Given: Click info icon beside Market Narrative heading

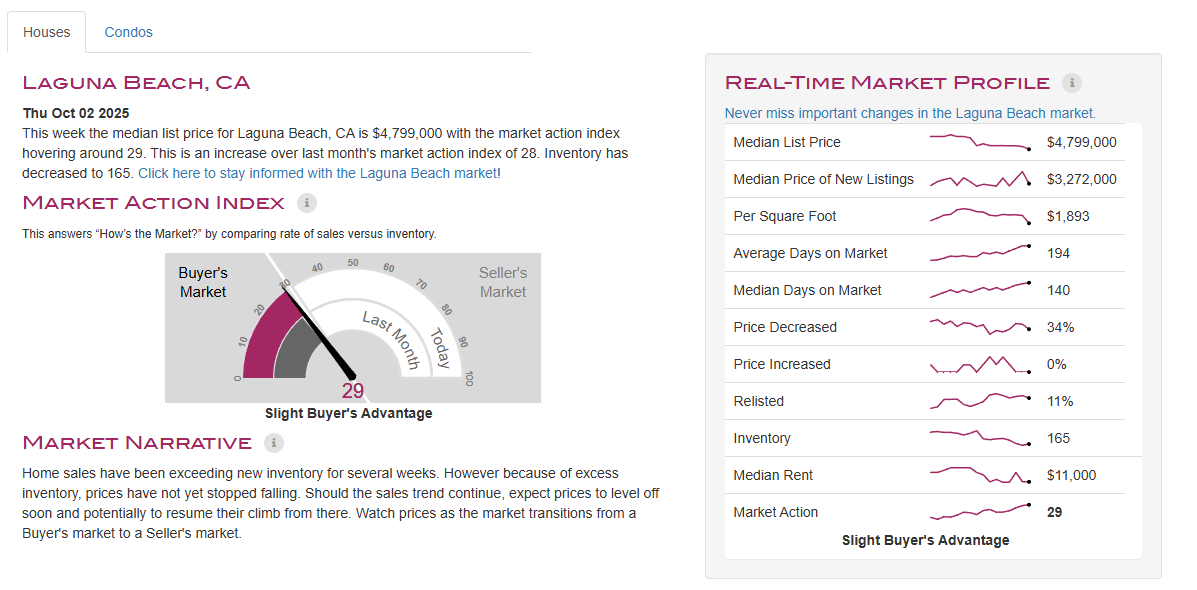Looking at the screenshot, I should pyautogui.click(x=274, y=442).
